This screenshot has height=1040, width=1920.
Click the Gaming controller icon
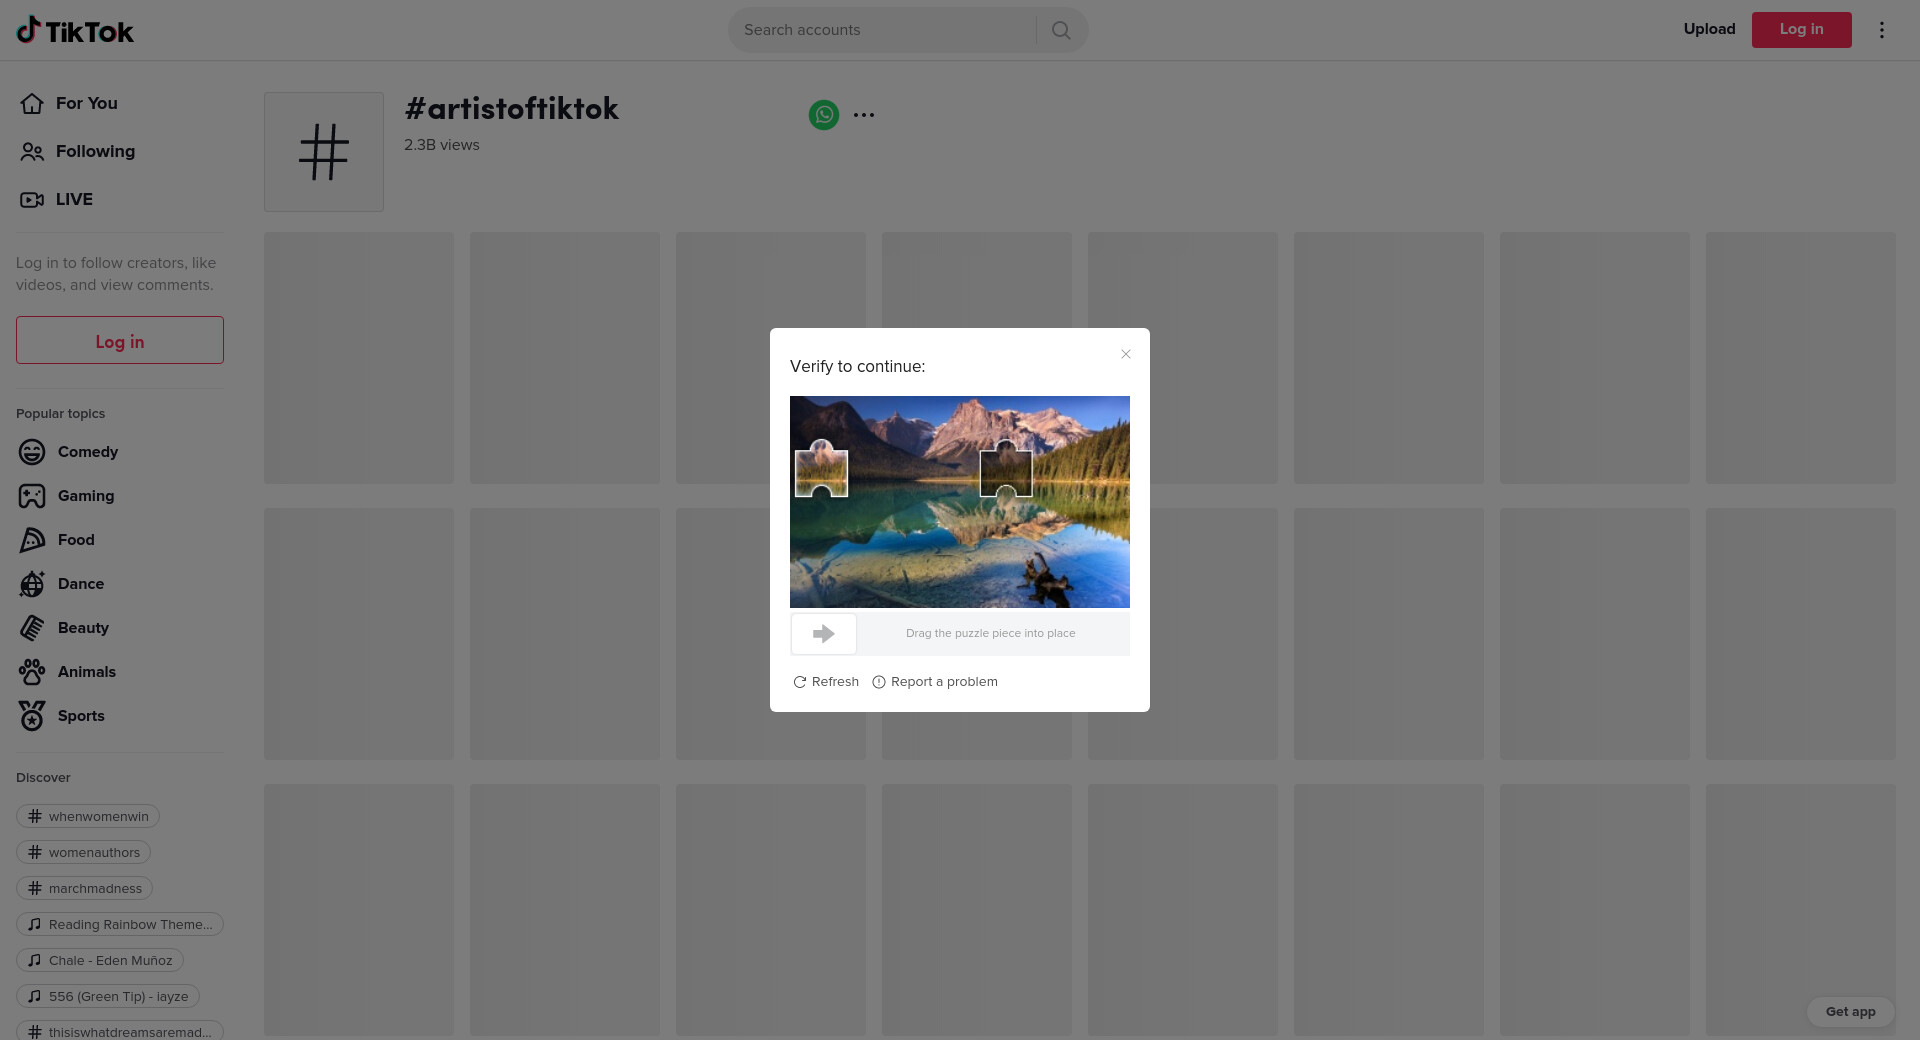point(32,496)
